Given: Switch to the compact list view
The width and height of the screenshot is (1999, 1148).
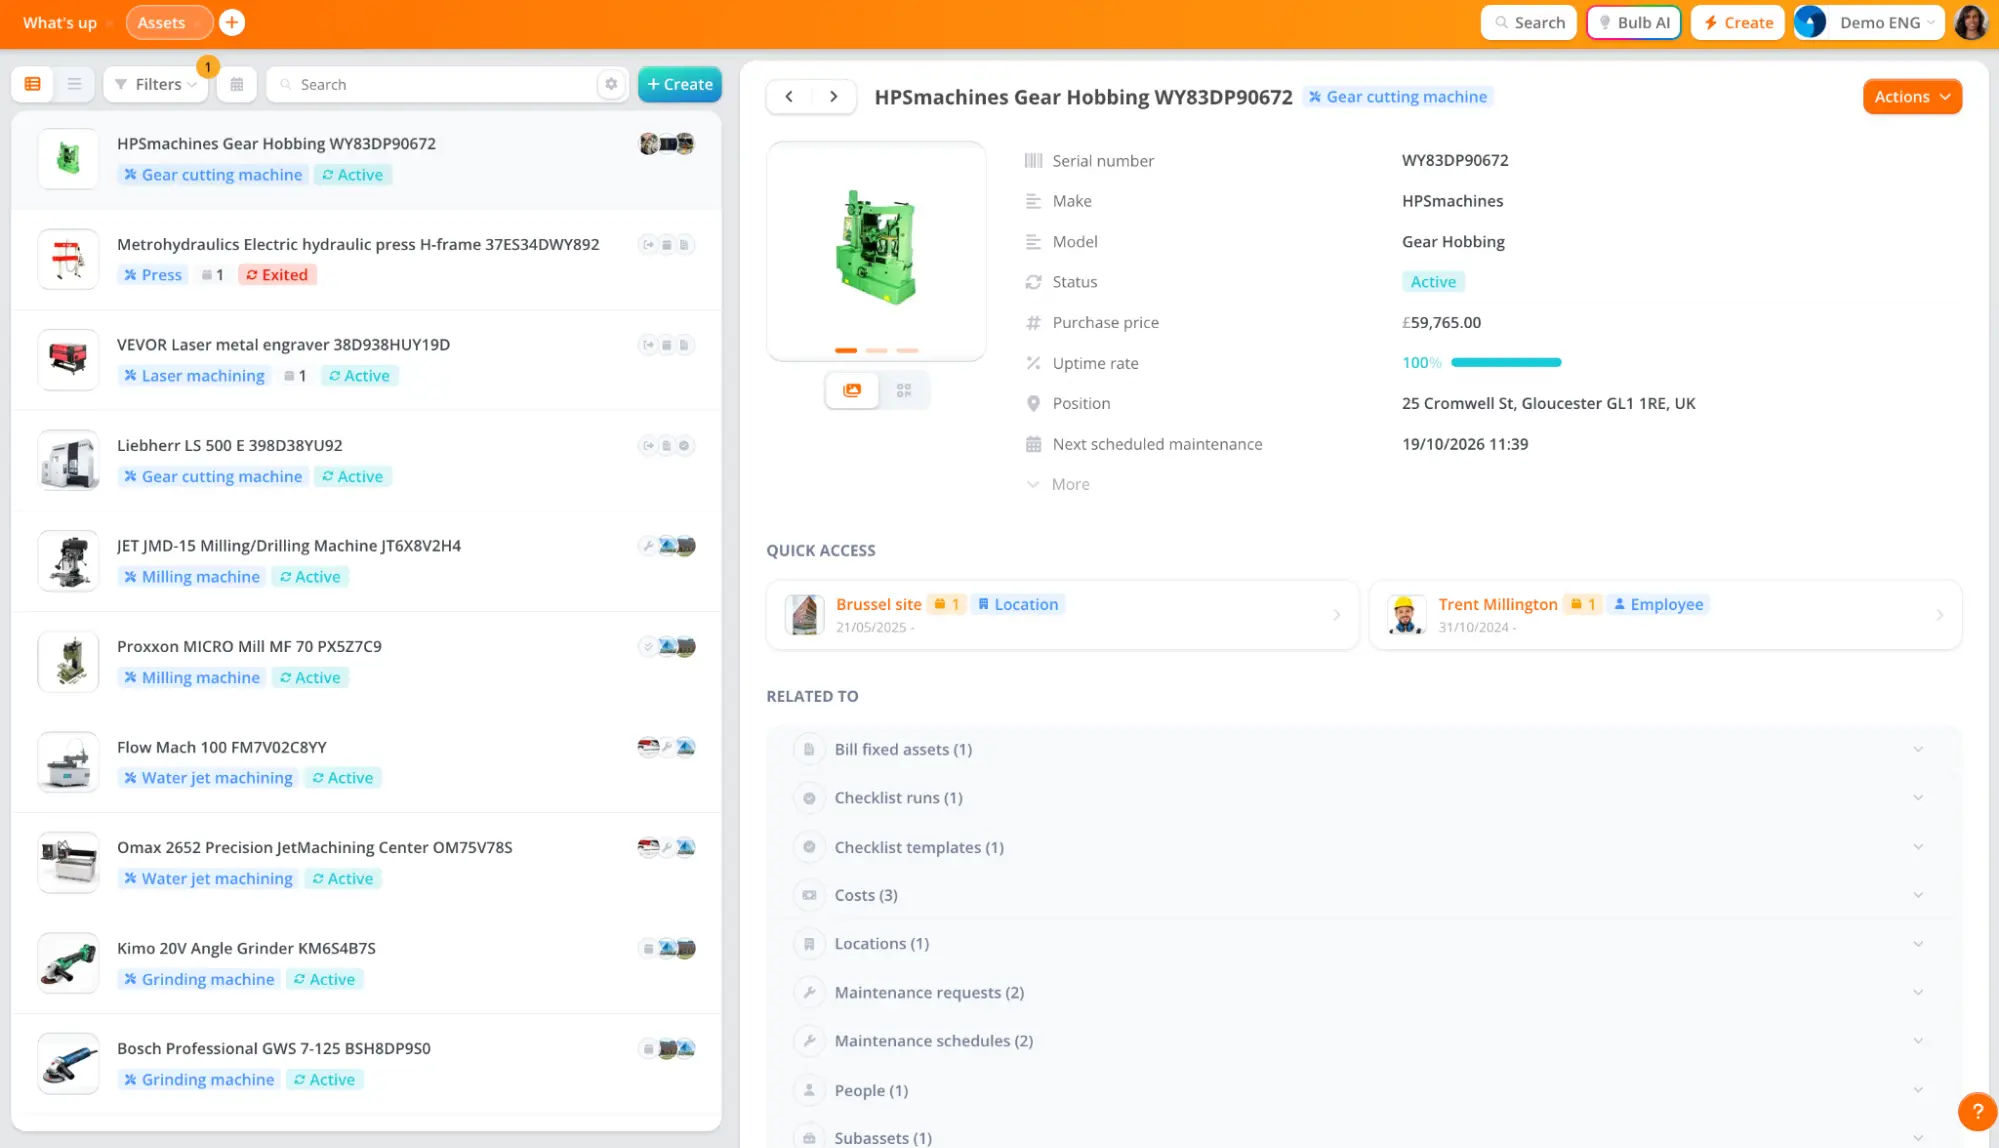Looking at the screenshot, I should coord(74,84).
